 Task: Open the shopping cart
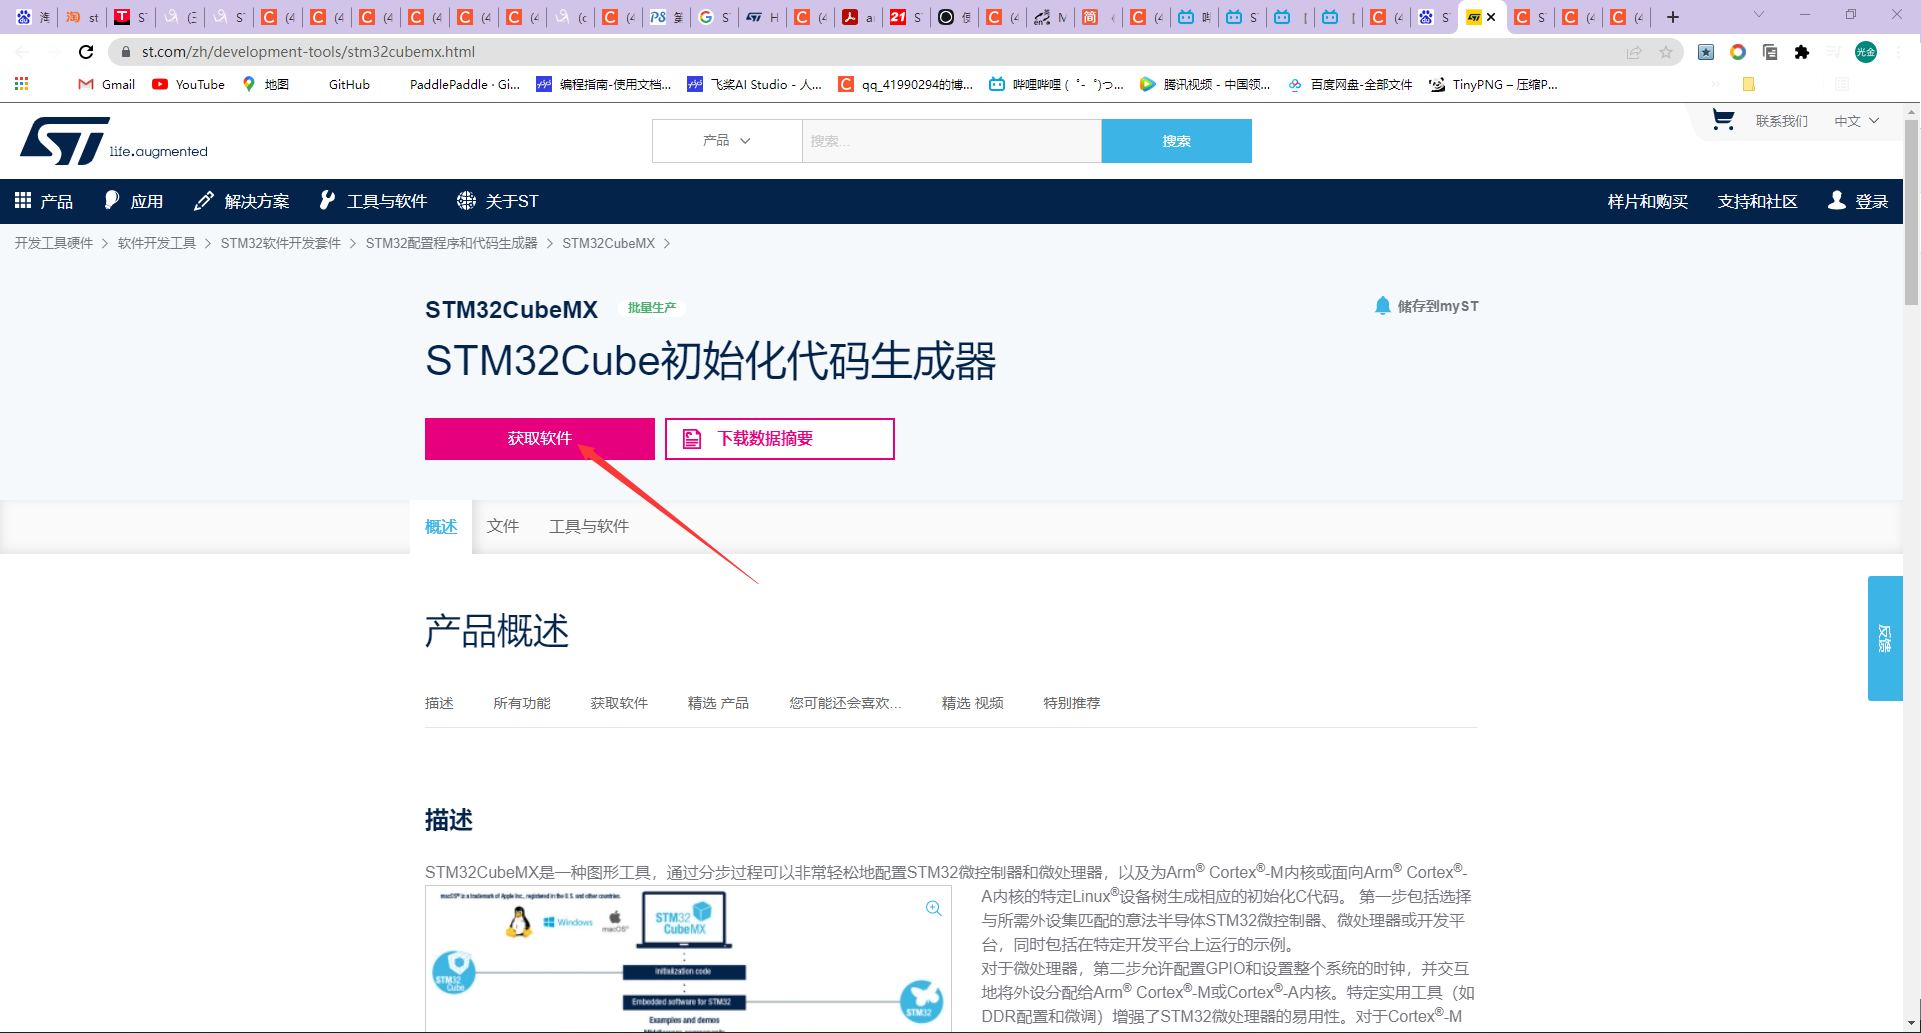click(1722, 119)
